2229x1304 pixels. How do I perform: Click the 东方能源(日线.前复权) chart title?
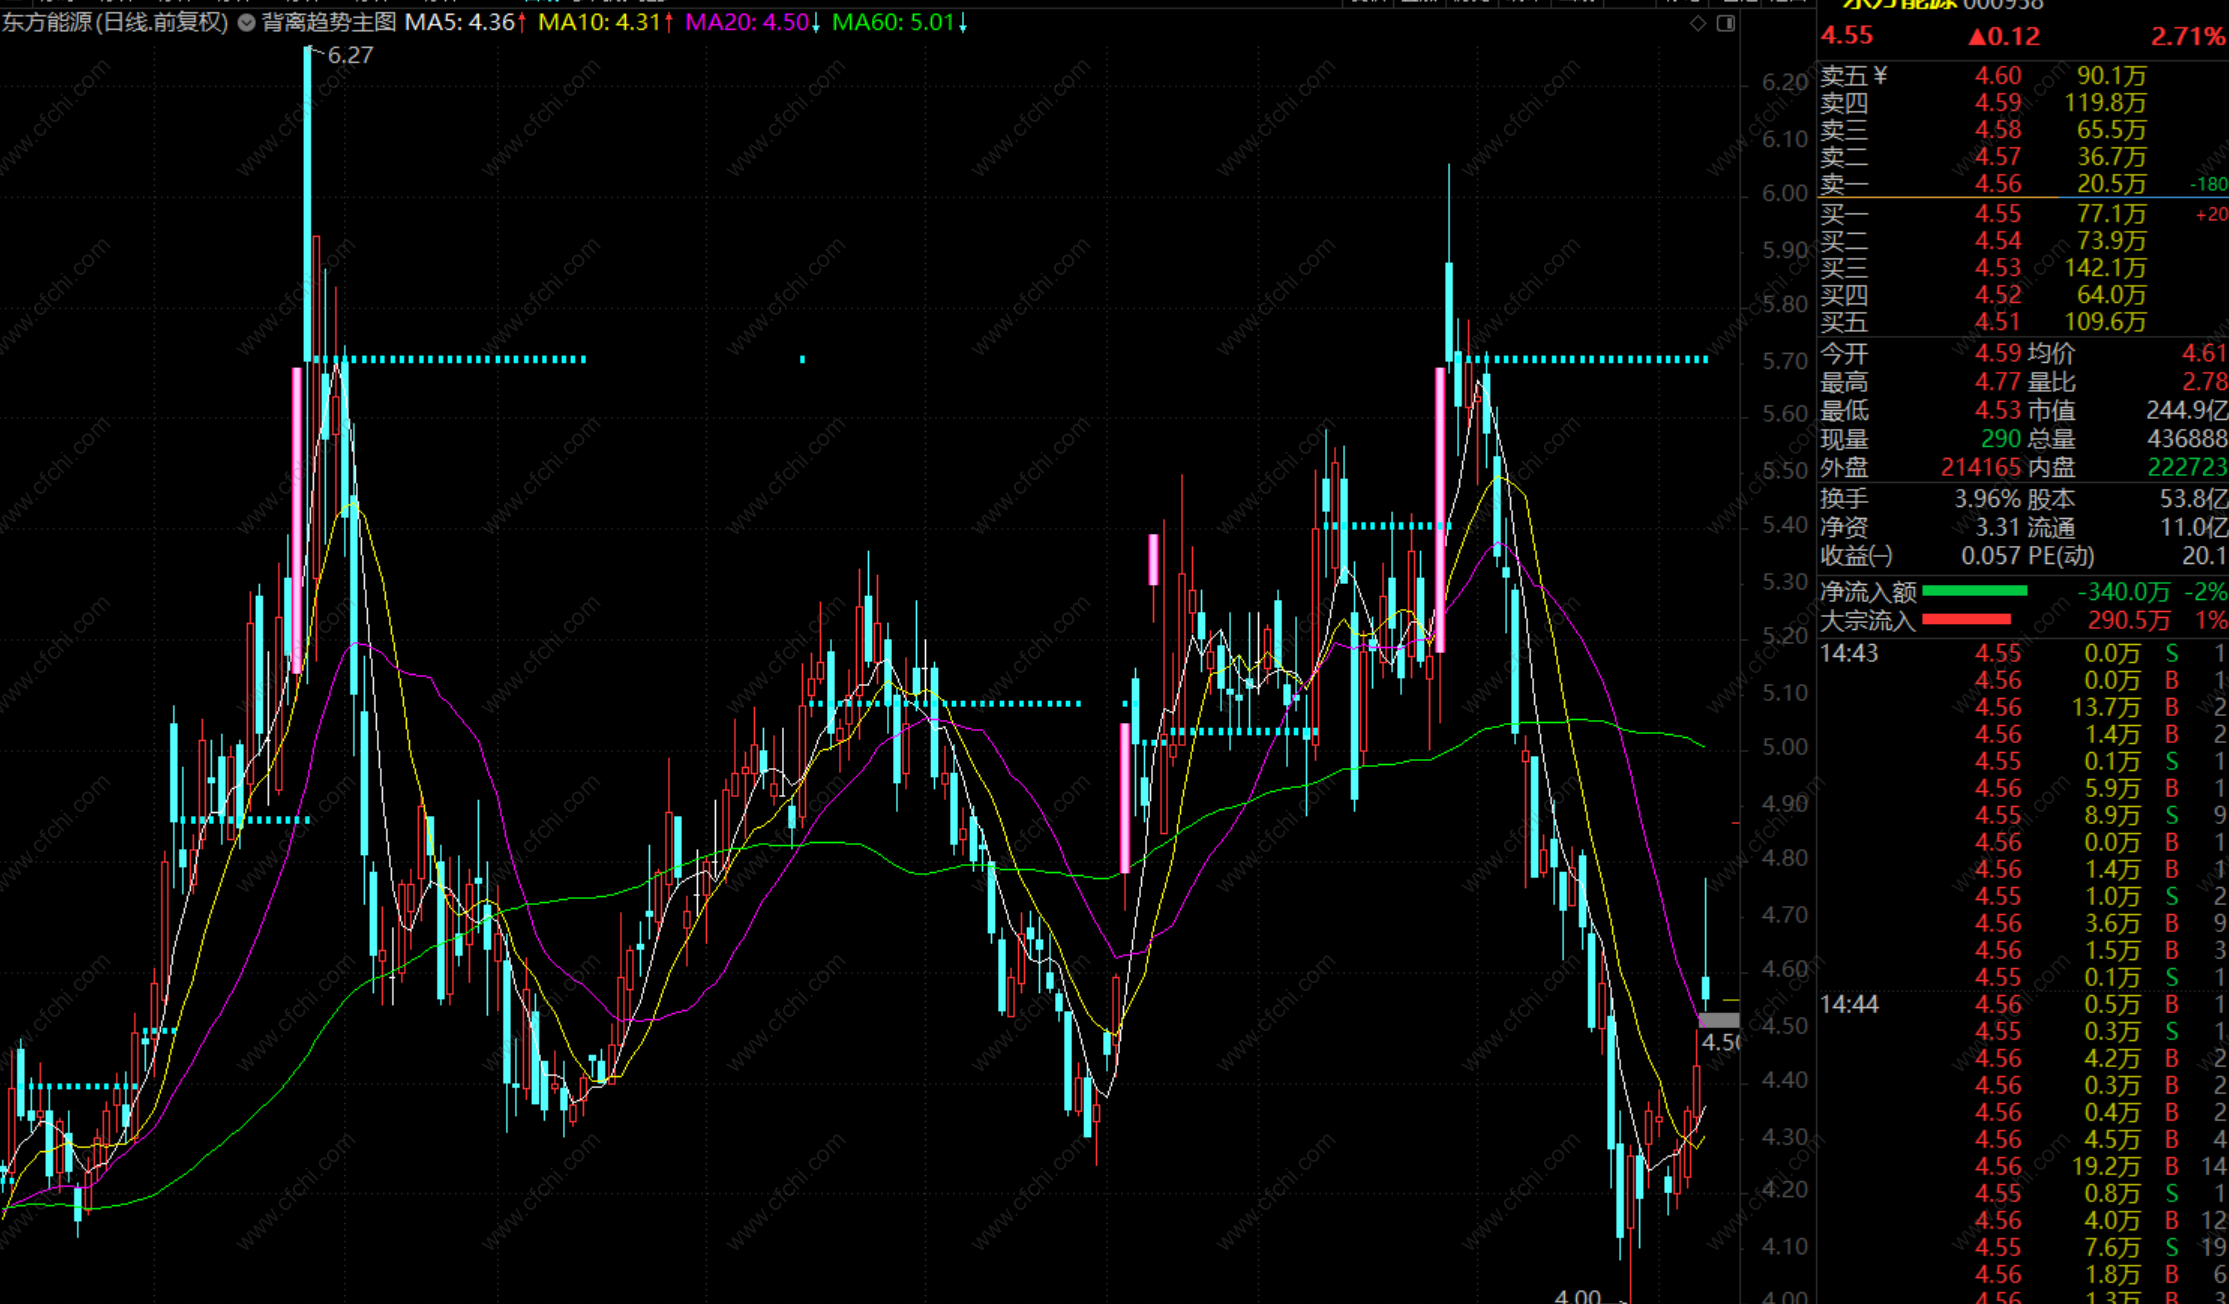tap(115, 22)
